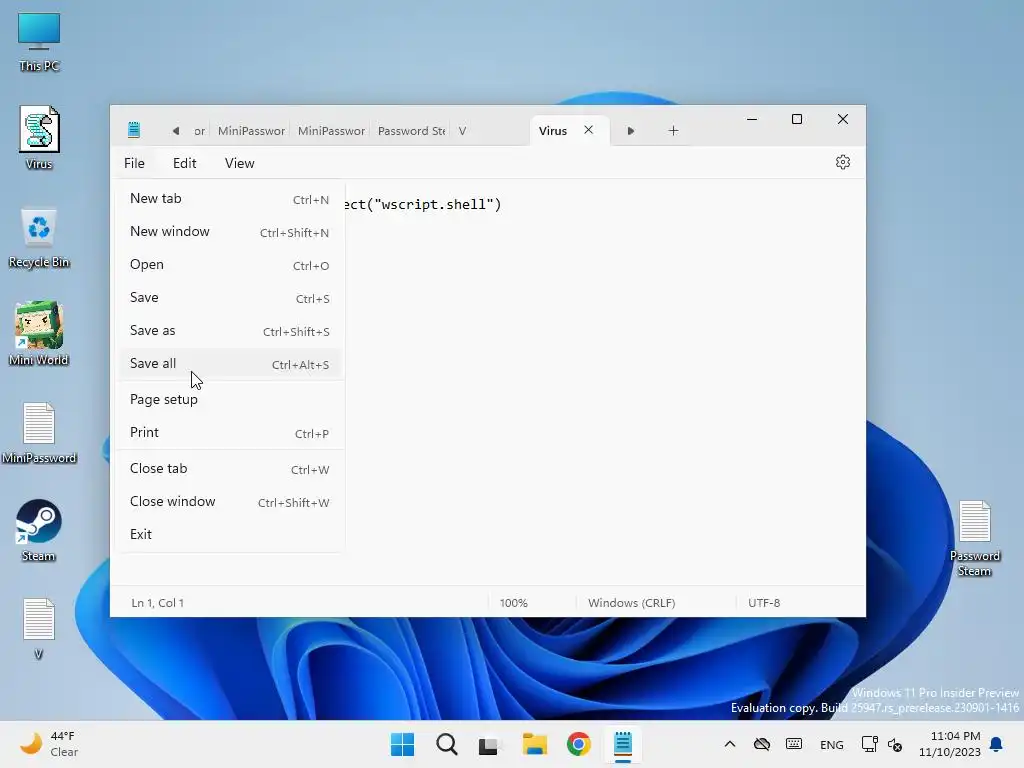Select the Virus script desktop icon
The image size is (1024, 768).
tap(39, 138)
